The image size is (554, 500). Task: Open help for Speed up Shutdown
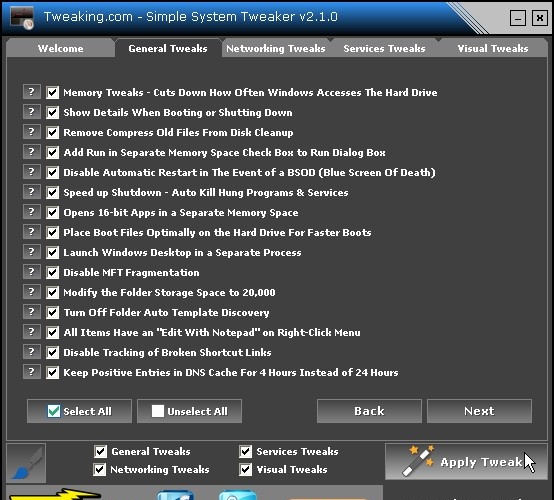point(31,192)
